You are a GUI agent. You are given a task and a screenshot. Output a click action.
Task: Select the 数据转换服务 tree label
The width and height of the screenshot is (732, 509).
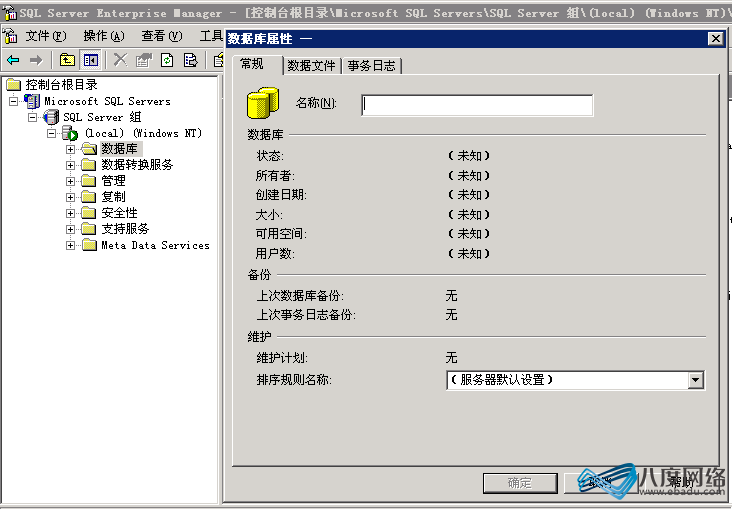(x=137, y=165)
